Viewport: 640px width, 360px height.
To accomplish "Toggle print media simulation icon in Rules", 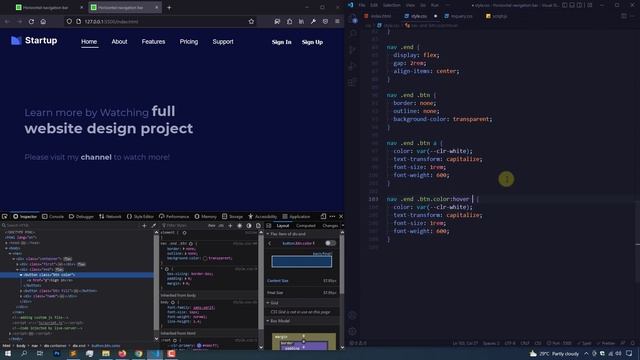I will [x=258, y=225].
